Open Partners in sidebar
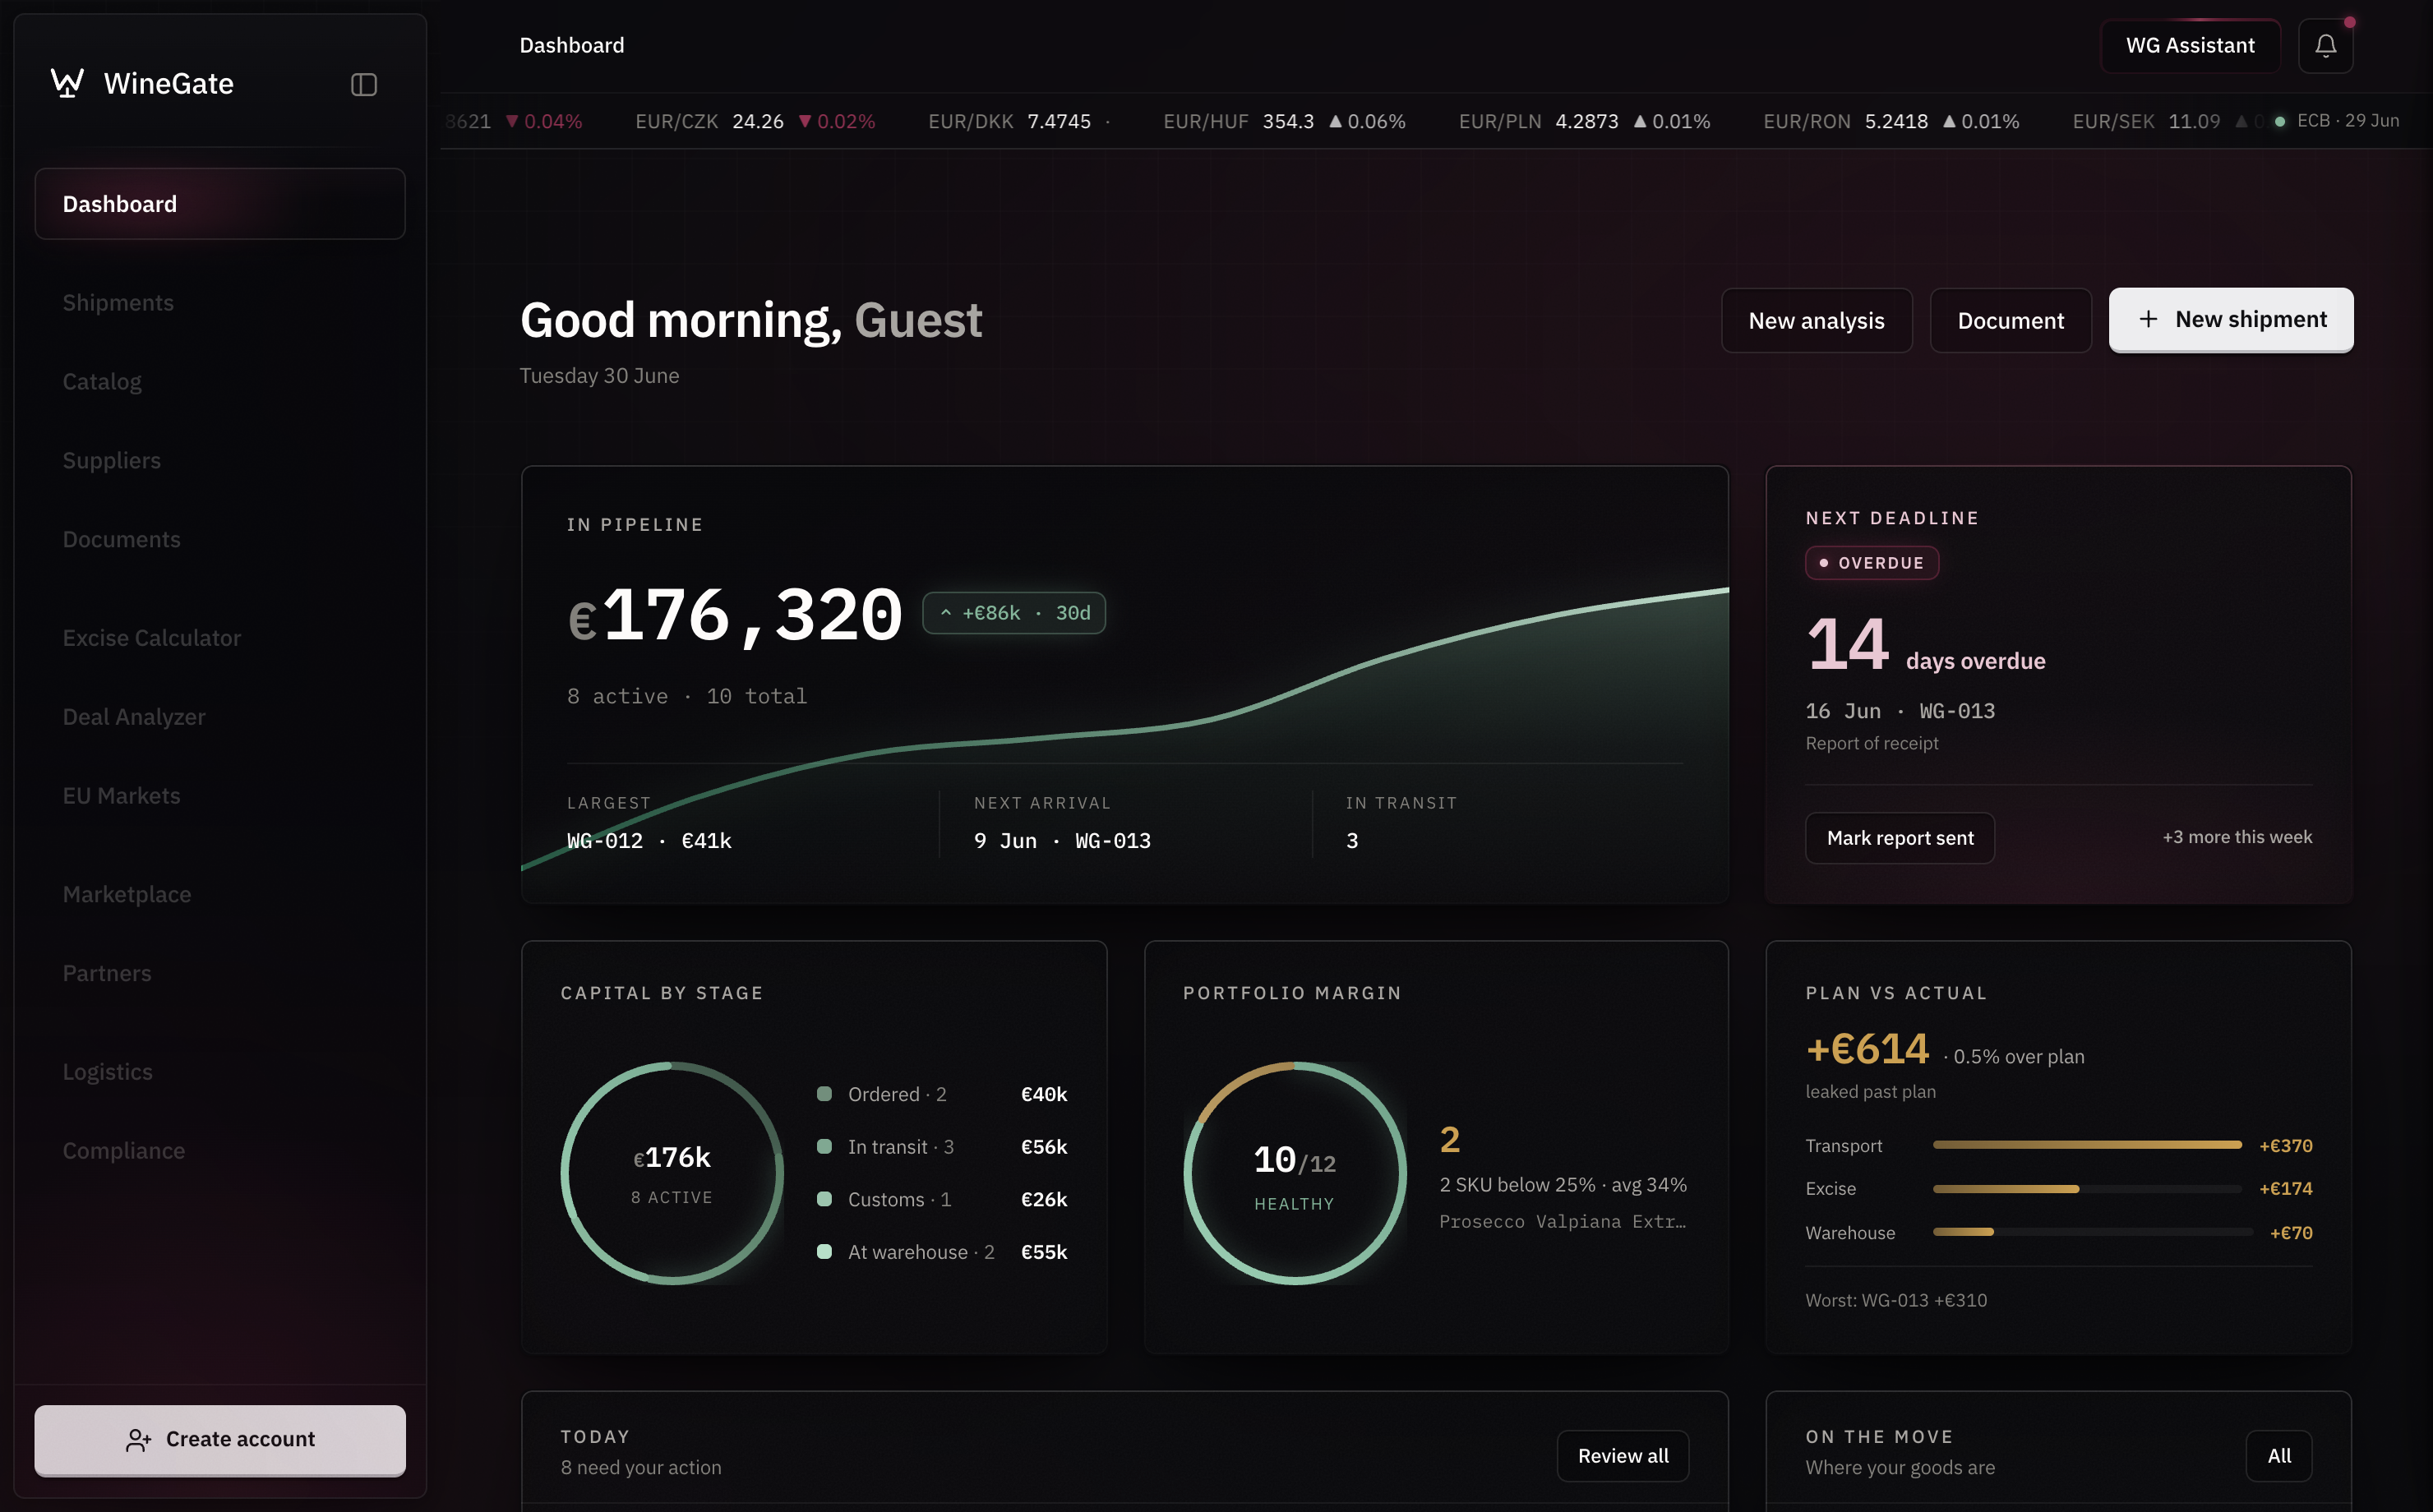Image resolution: width=2433 pixels, height=1512 pixels. [x=107, y=973]
